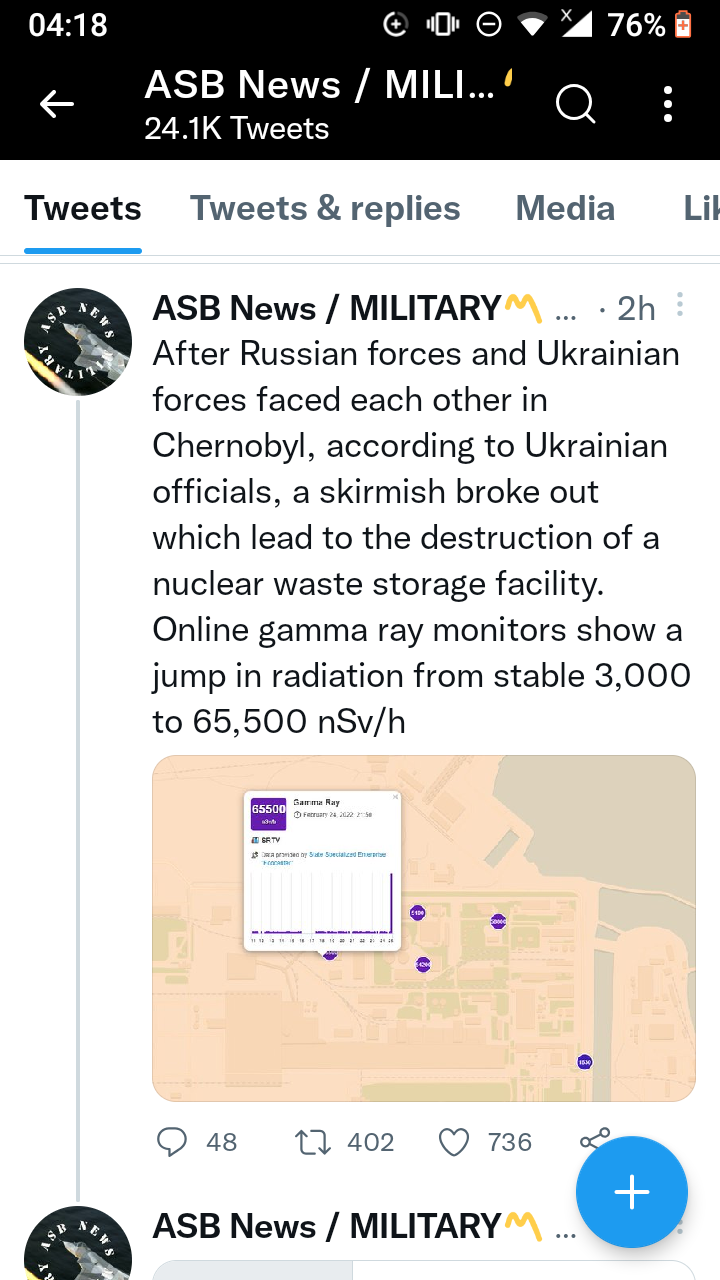The height and width of the screenshot is (1280, 720).
Task: Tap the back arrow in header
Action: 57,104
